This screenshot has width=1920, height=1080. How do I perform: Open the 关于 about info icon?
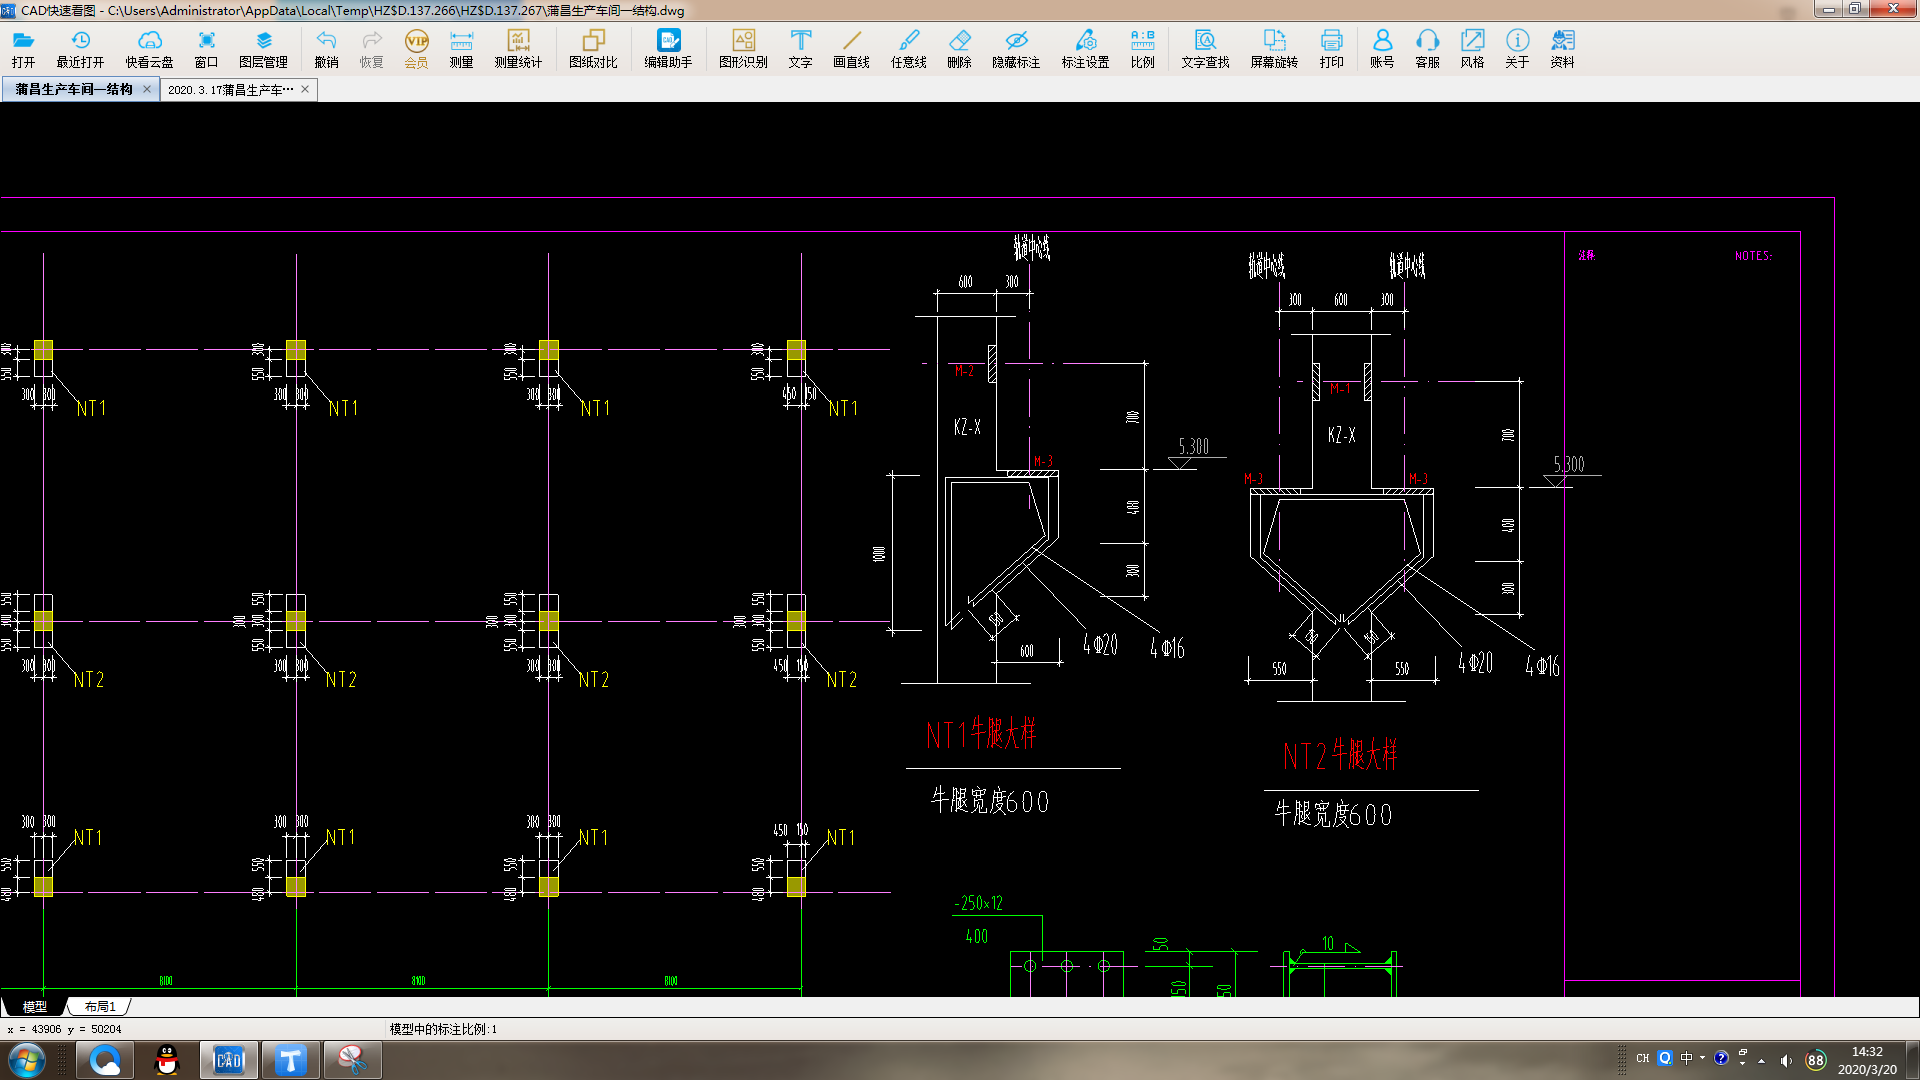click(1517, 48)
